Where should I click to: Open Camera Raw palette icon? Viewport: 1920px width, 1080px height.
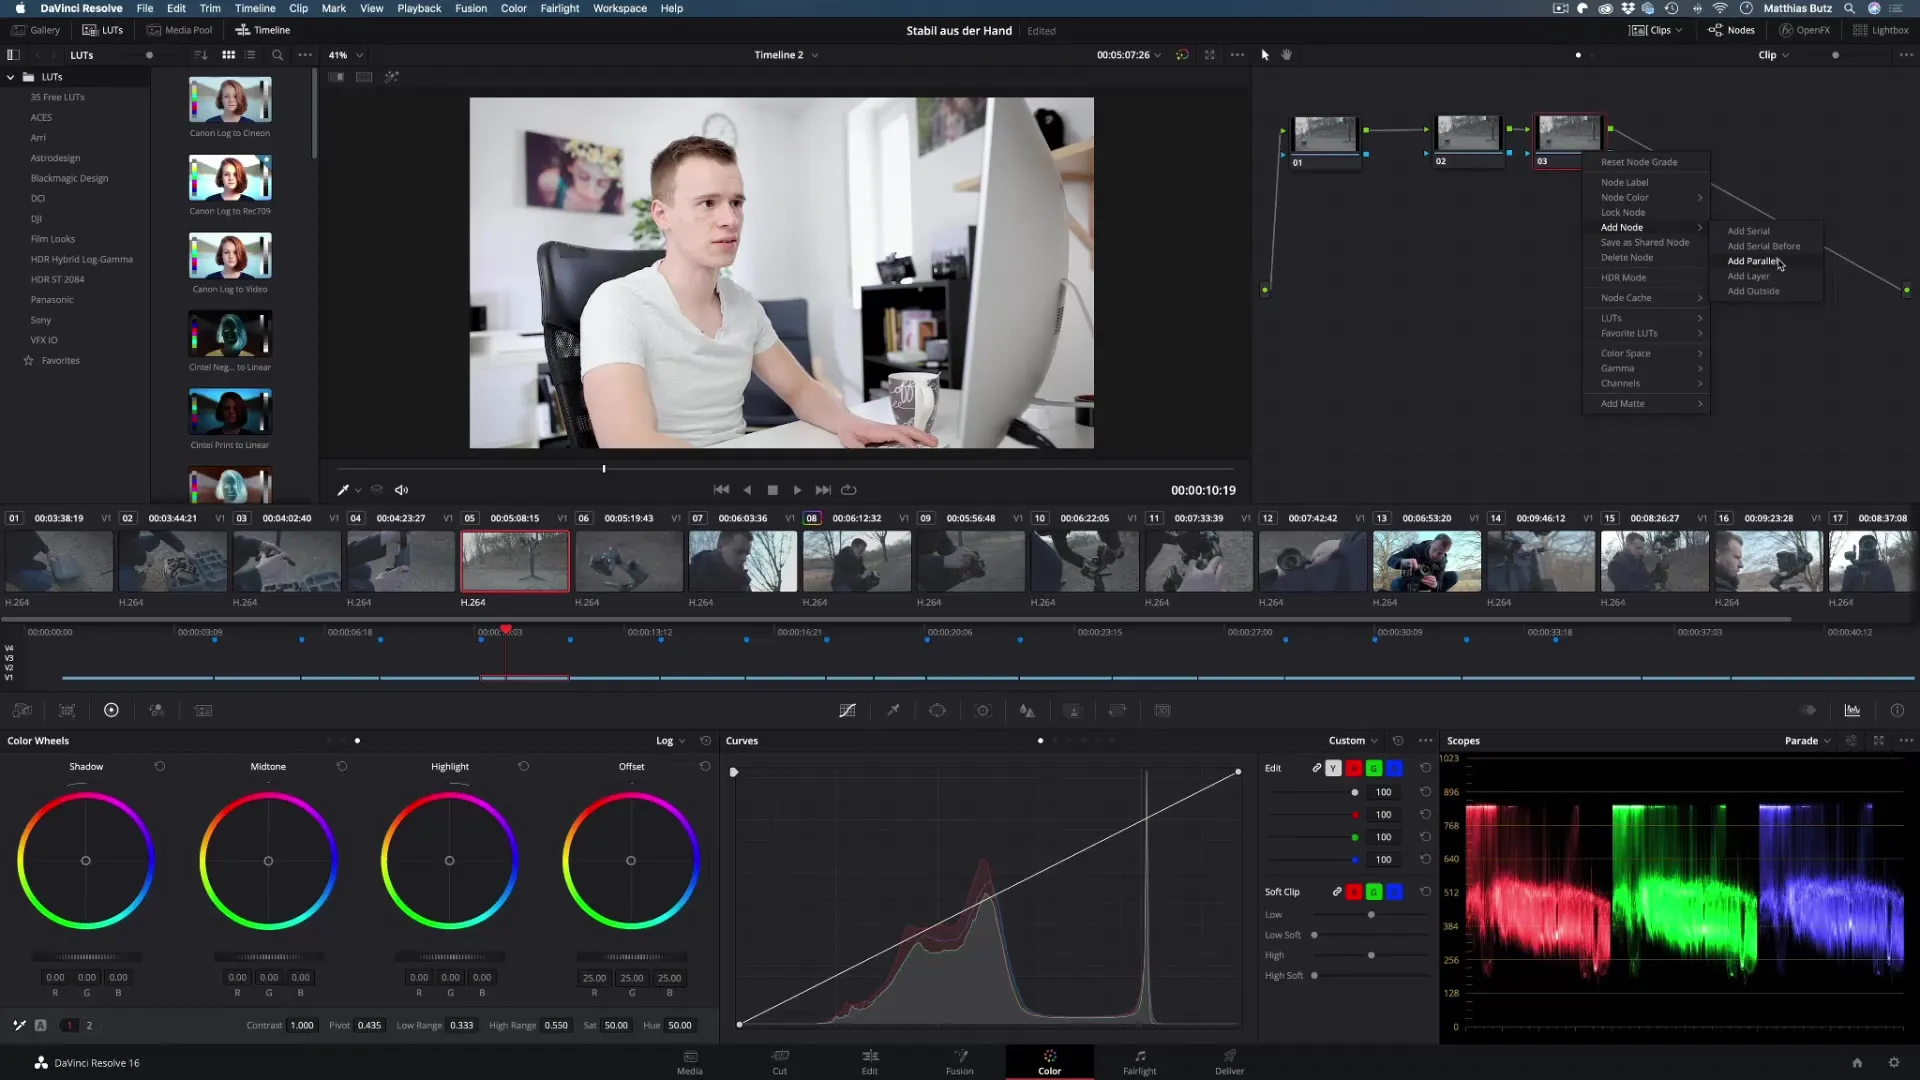pyautogui.click(x=22, y=710)
